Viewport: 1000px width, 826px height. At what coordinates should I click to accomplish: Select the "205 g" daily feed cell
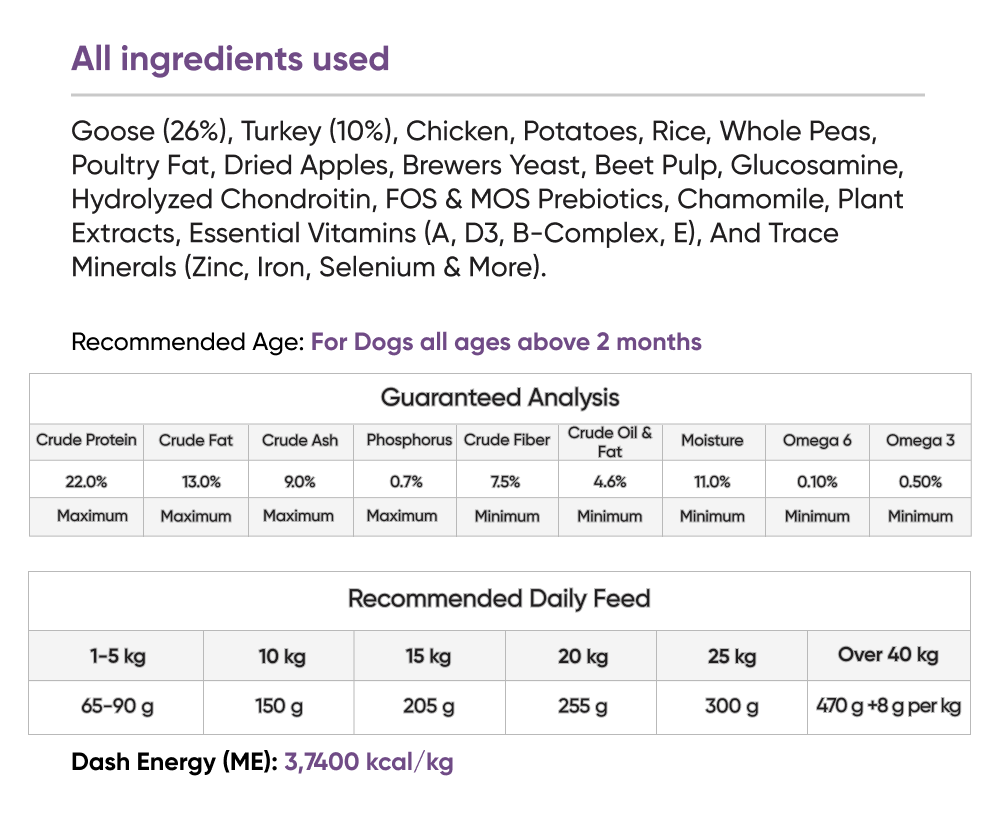pos(429,707)
